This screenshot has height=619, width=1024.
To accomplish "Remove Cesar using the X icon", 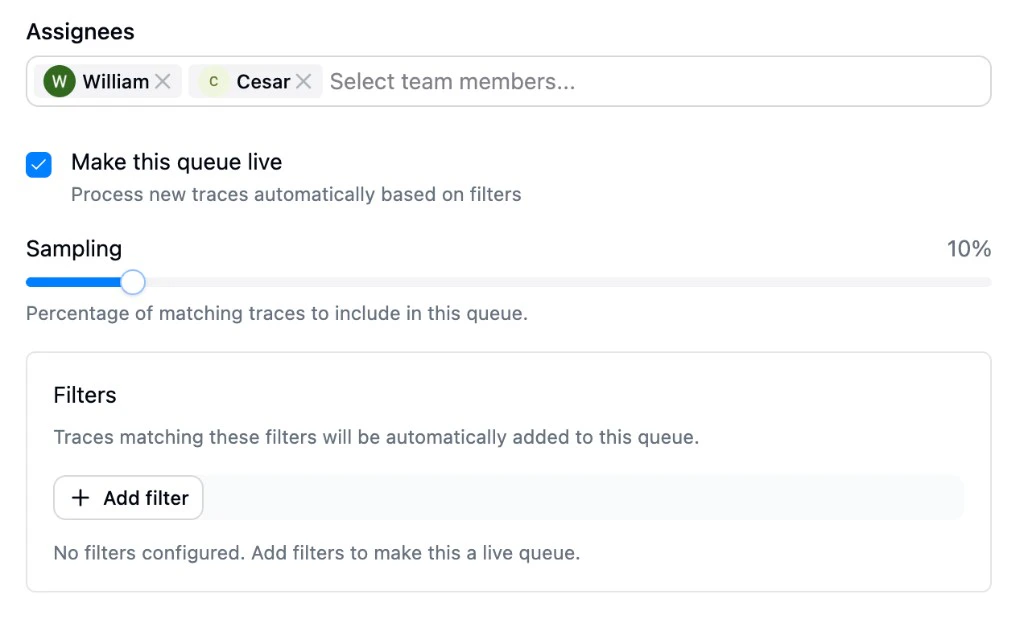I will pos(303,81).
